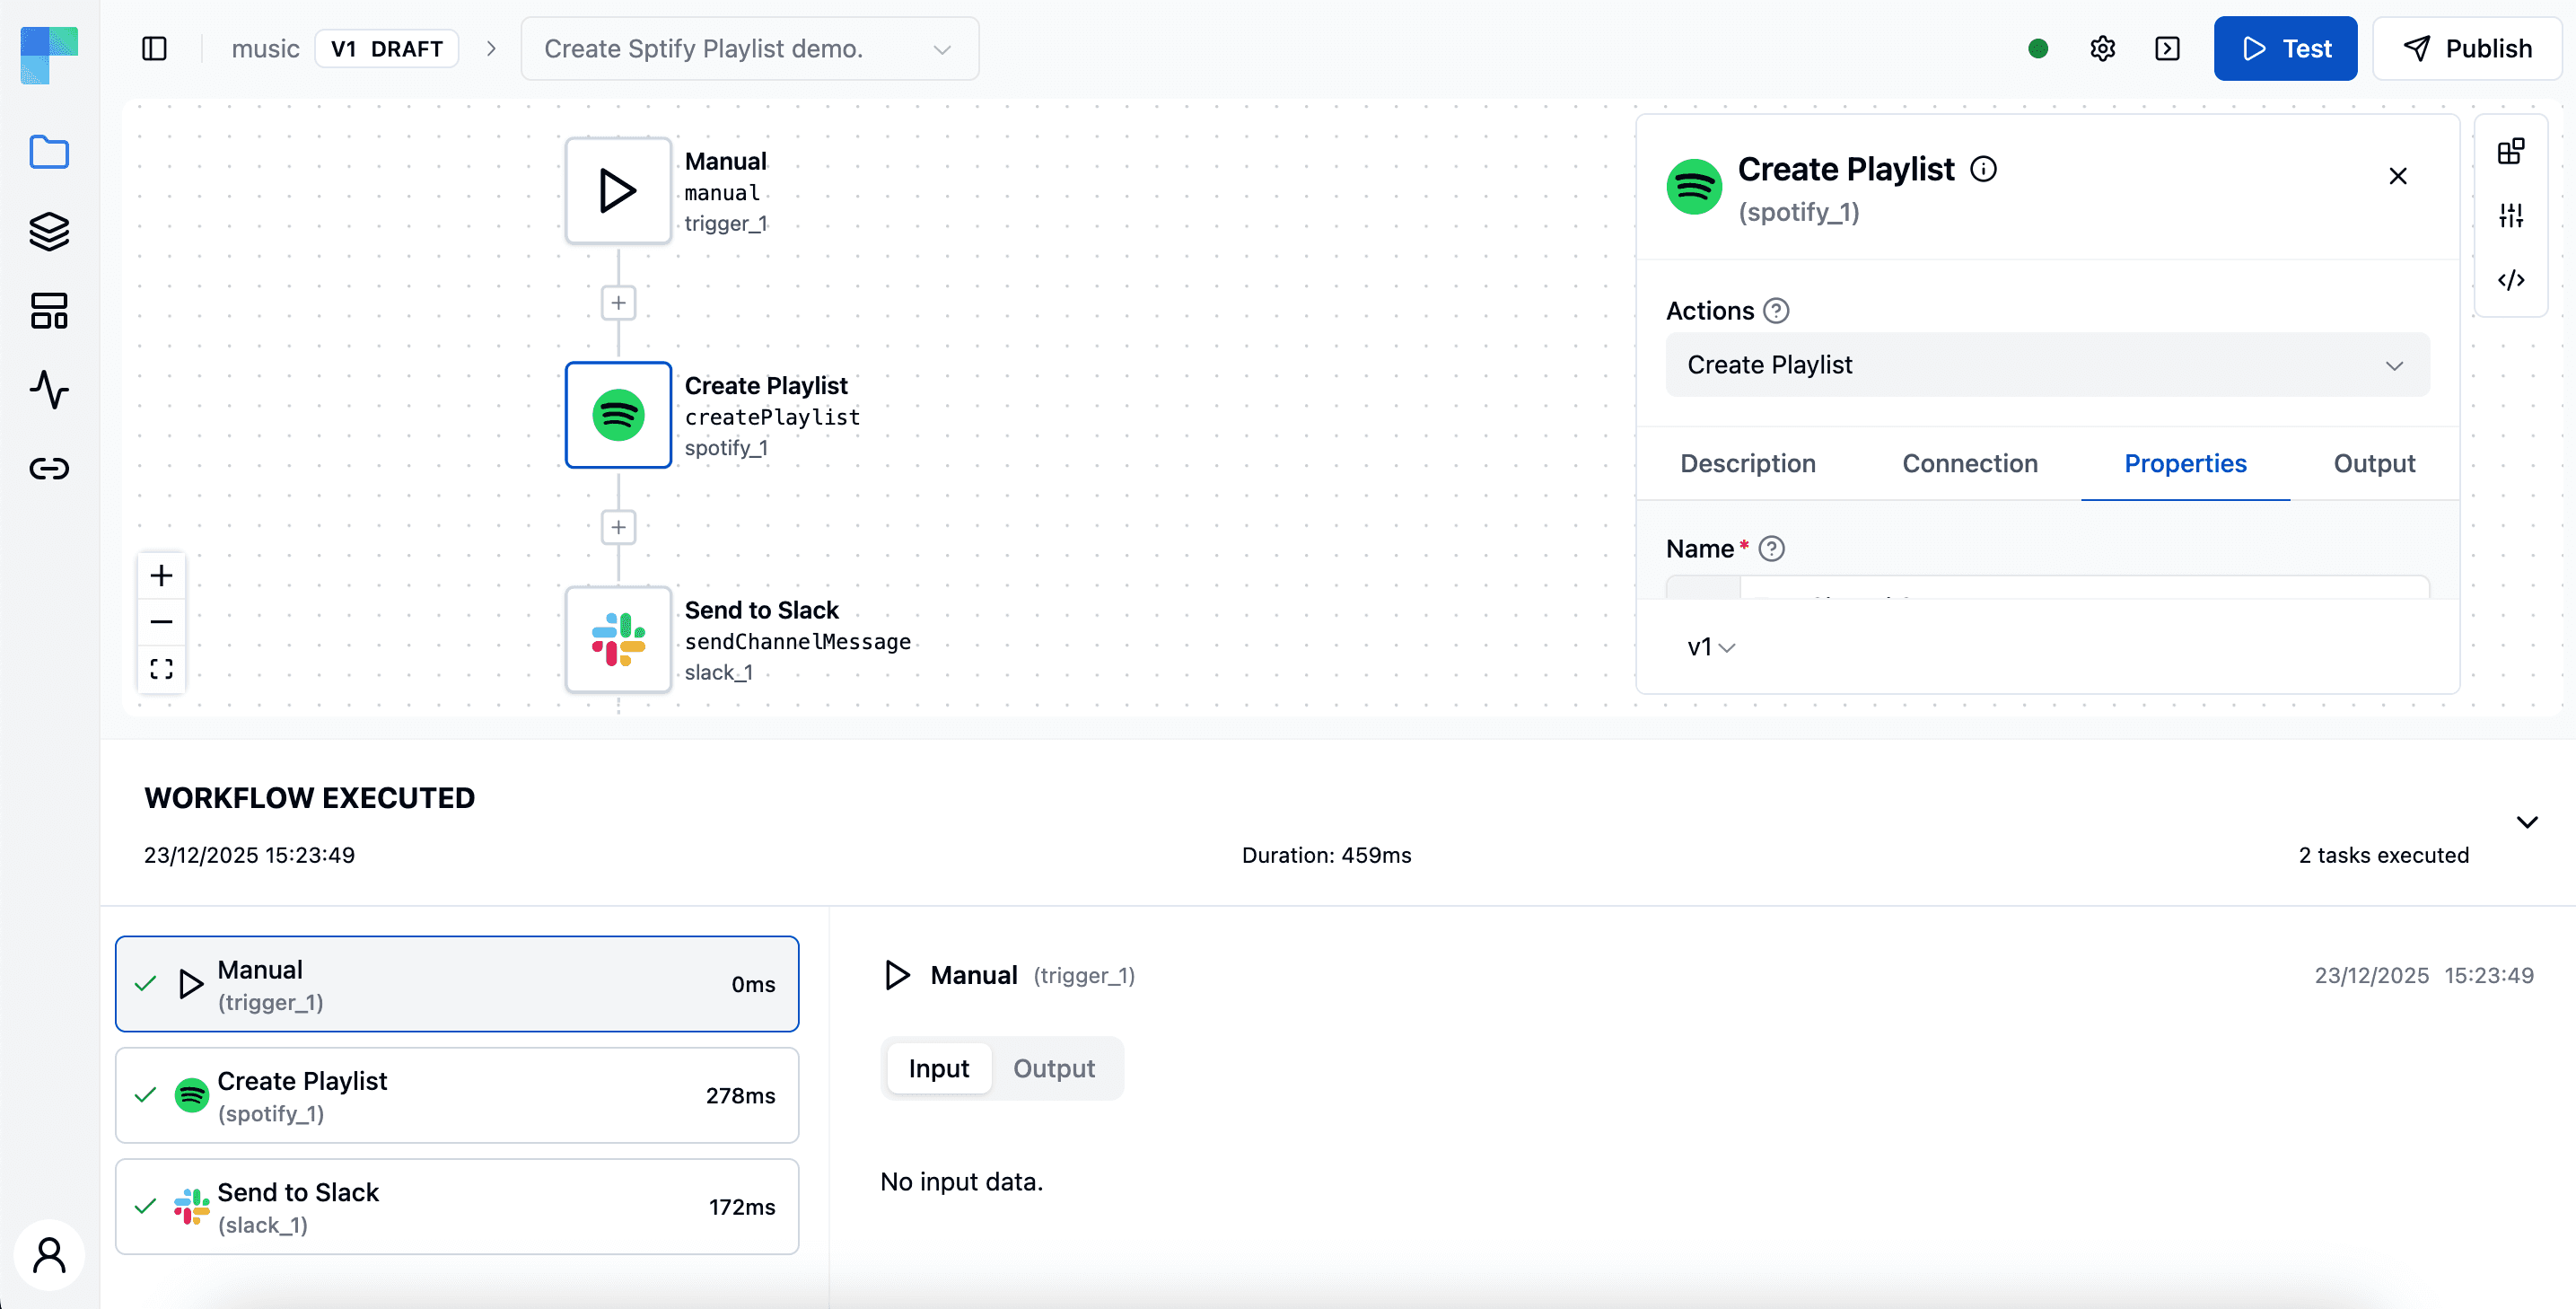The width and height of the screenshot is (2576, 1309).
Task: Switch to the Connection tab
Action: [x=1969, y=463]
